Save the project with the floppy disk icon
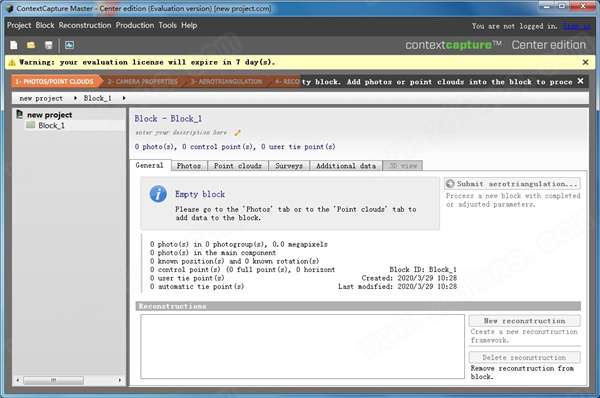Screen dimensions: 600x398 point(48,45)
